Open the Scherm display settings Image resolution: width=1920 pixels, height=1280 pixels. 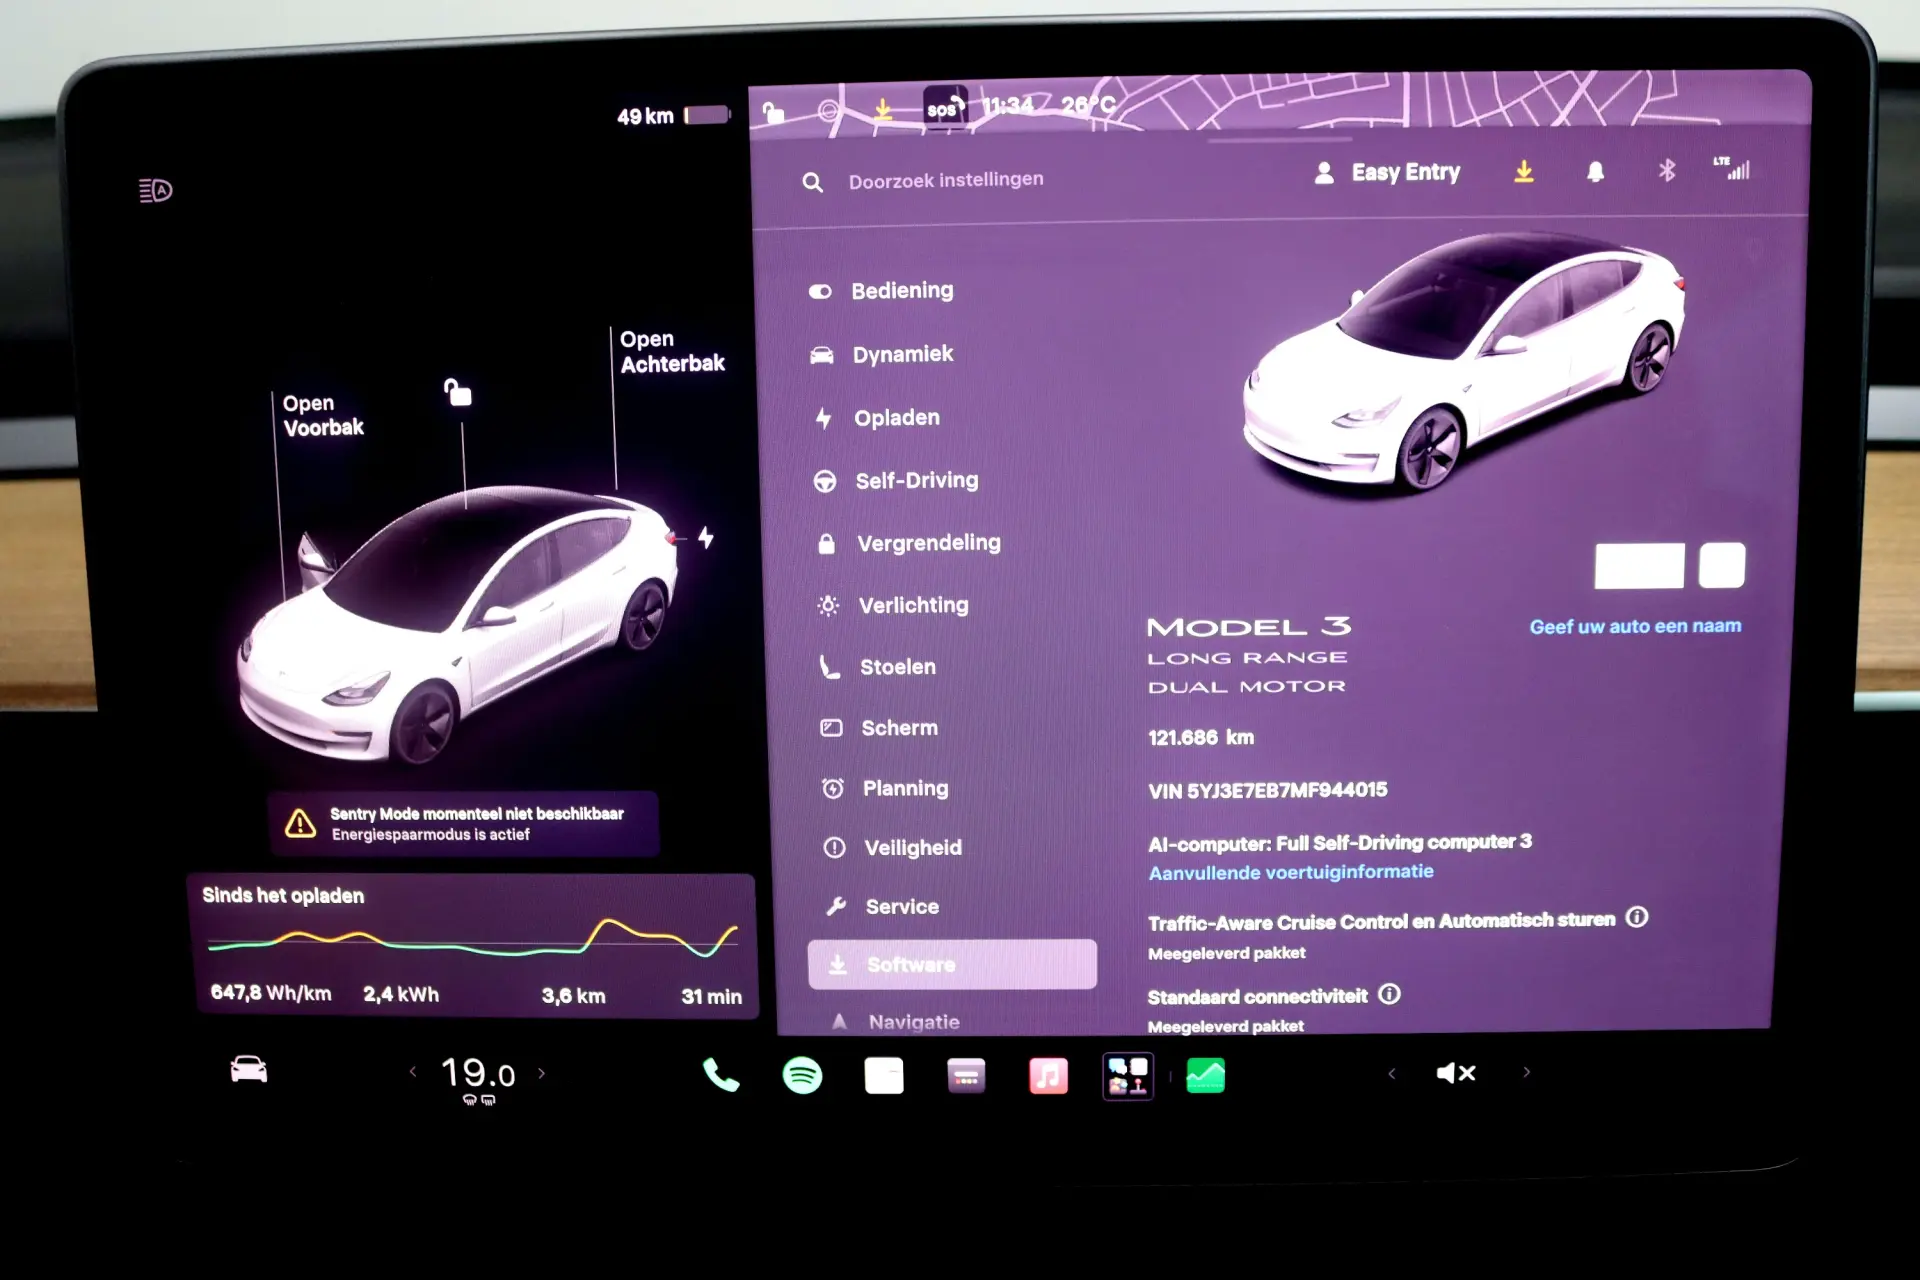879,728
